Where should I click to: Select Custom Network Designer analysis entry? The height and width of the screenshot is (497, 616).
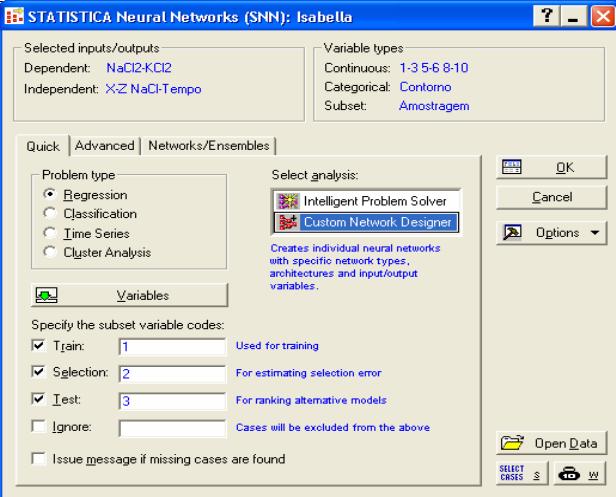(366, 222)
